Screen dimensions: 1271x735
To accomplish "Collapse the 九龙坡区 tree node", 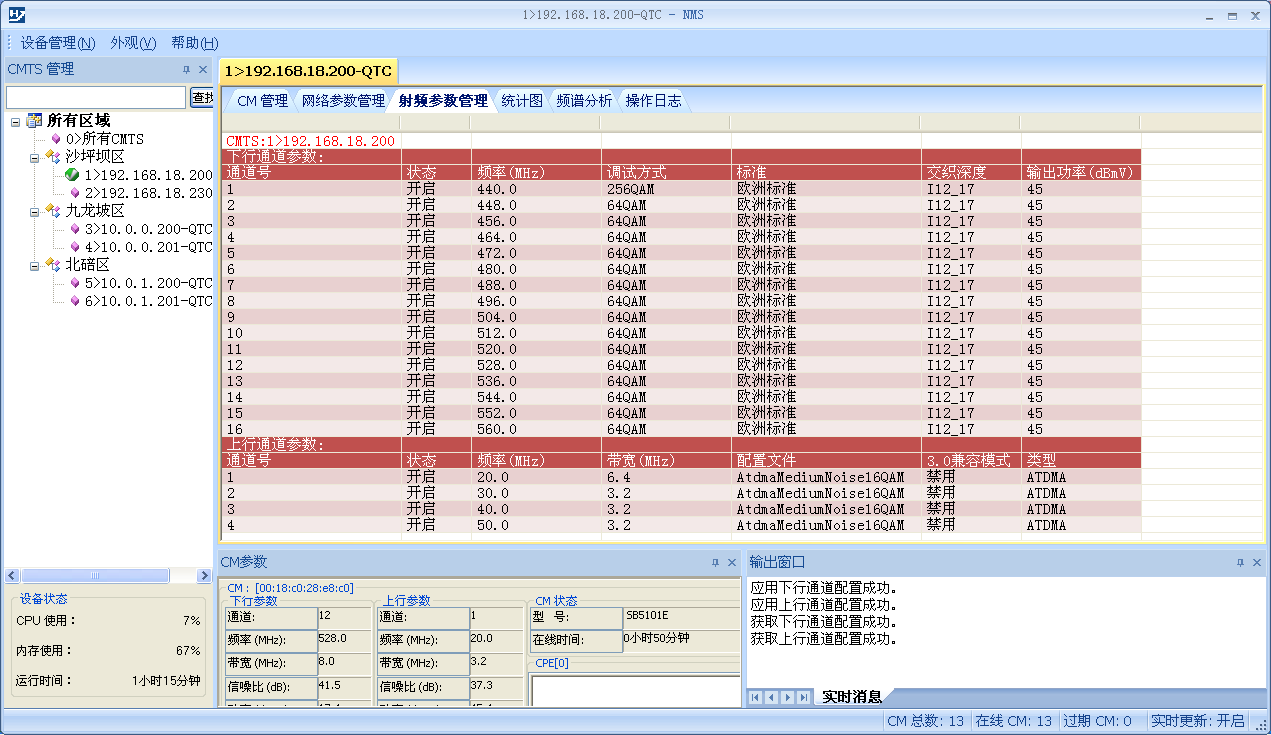I will click(x=34, y=211).
